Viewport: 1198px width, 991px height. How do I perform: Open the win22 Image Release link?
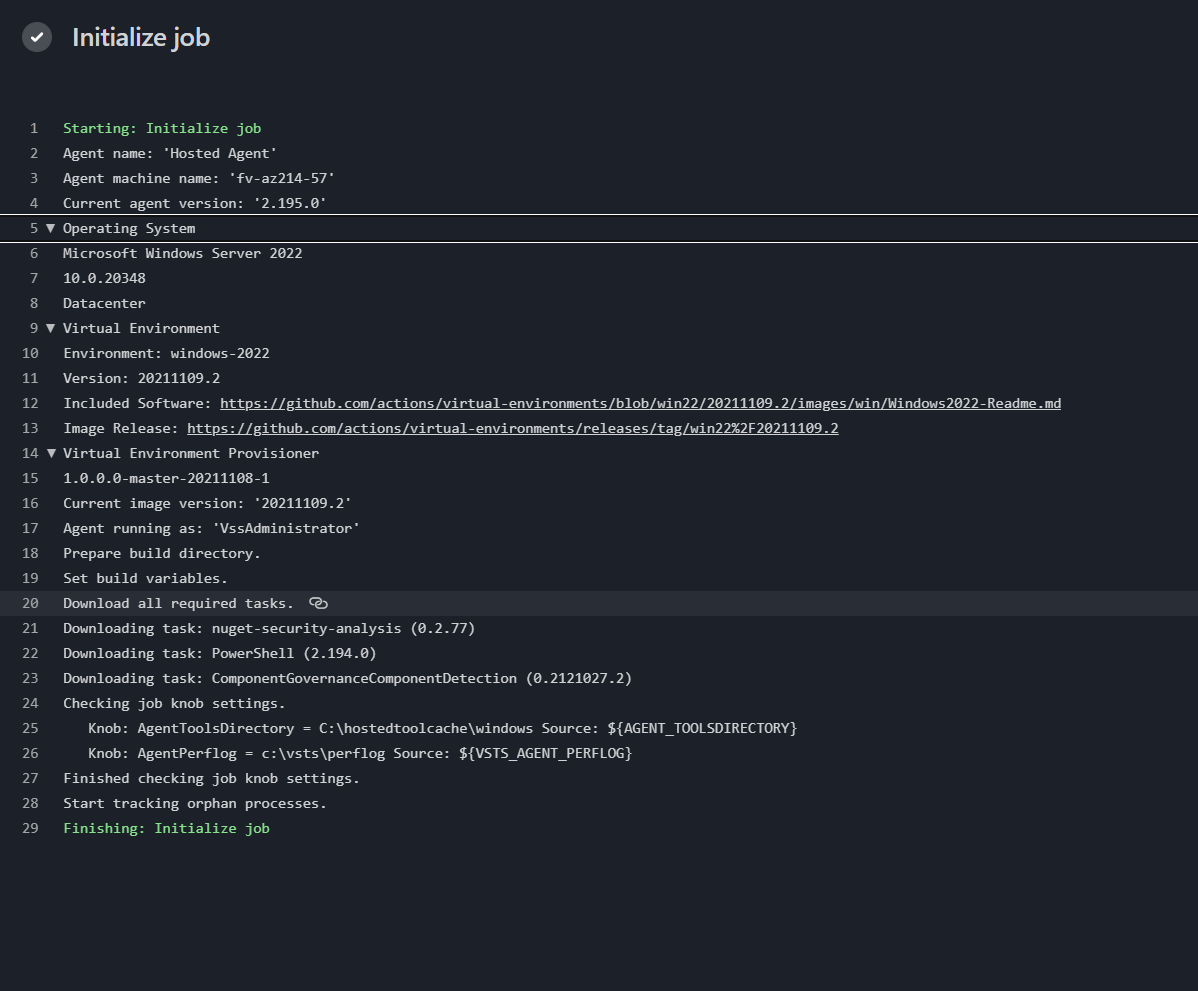pos(510,428)
